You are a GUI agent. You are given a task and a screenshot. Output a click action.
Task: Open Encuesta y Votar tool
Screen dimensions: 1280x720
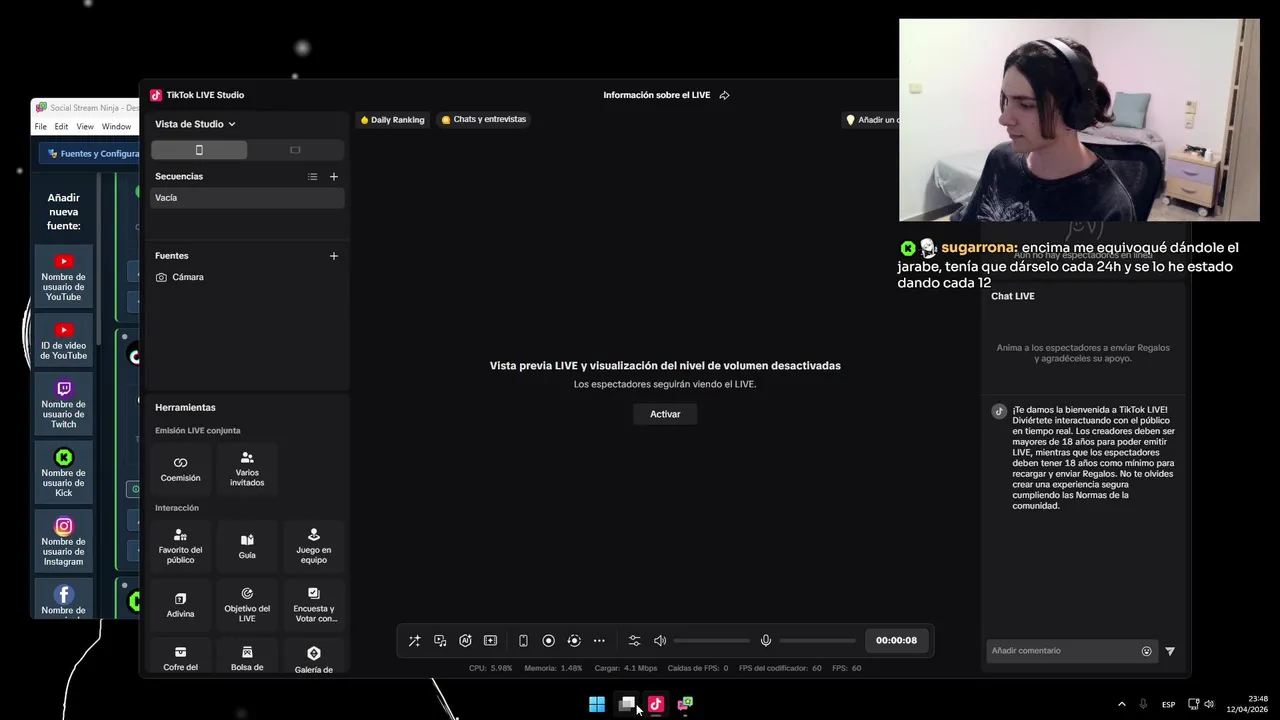point(314,605)
